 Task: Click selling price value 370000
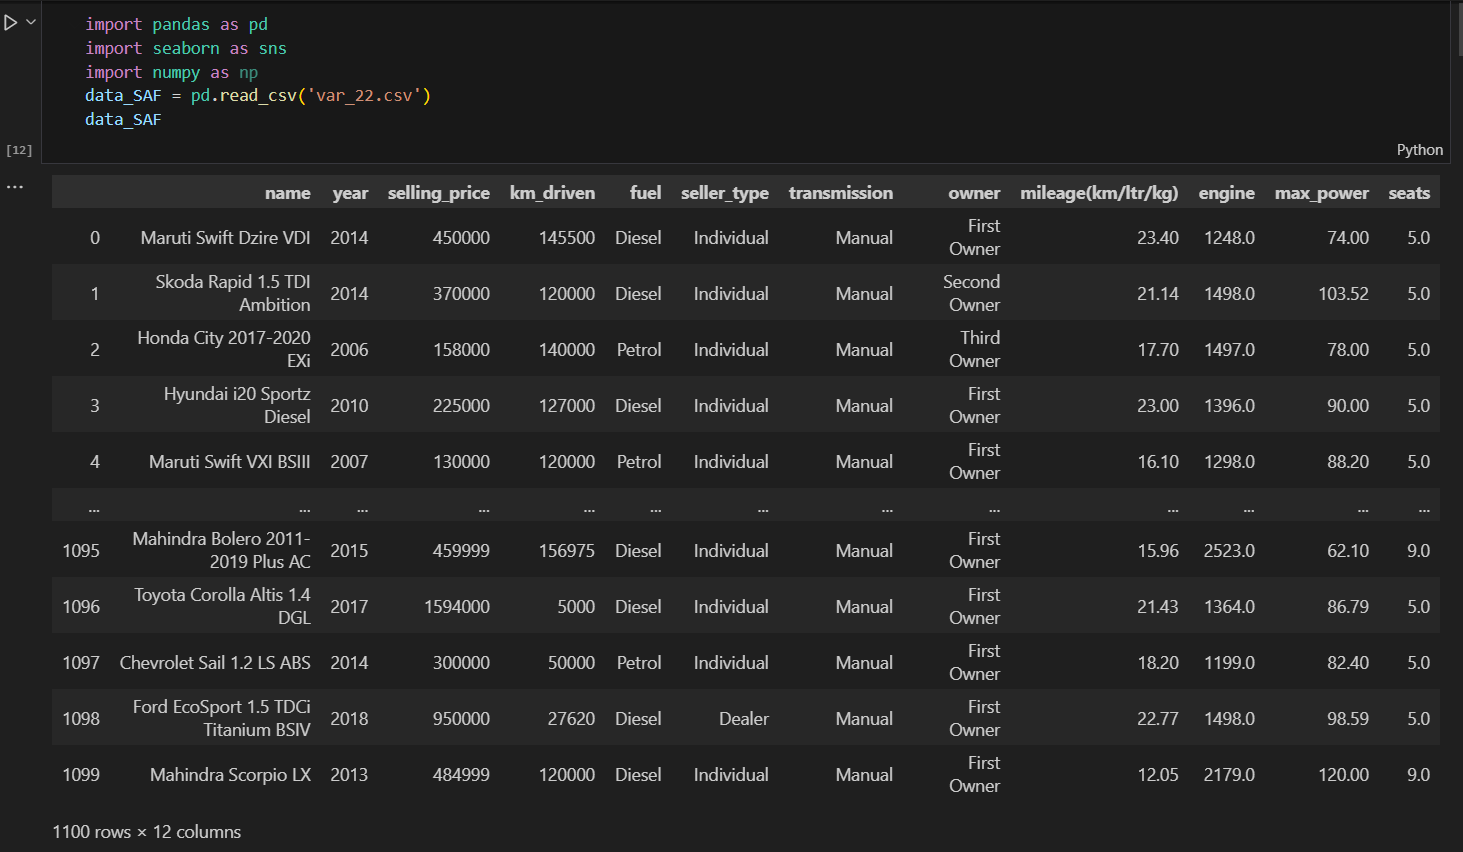(461, 294)
